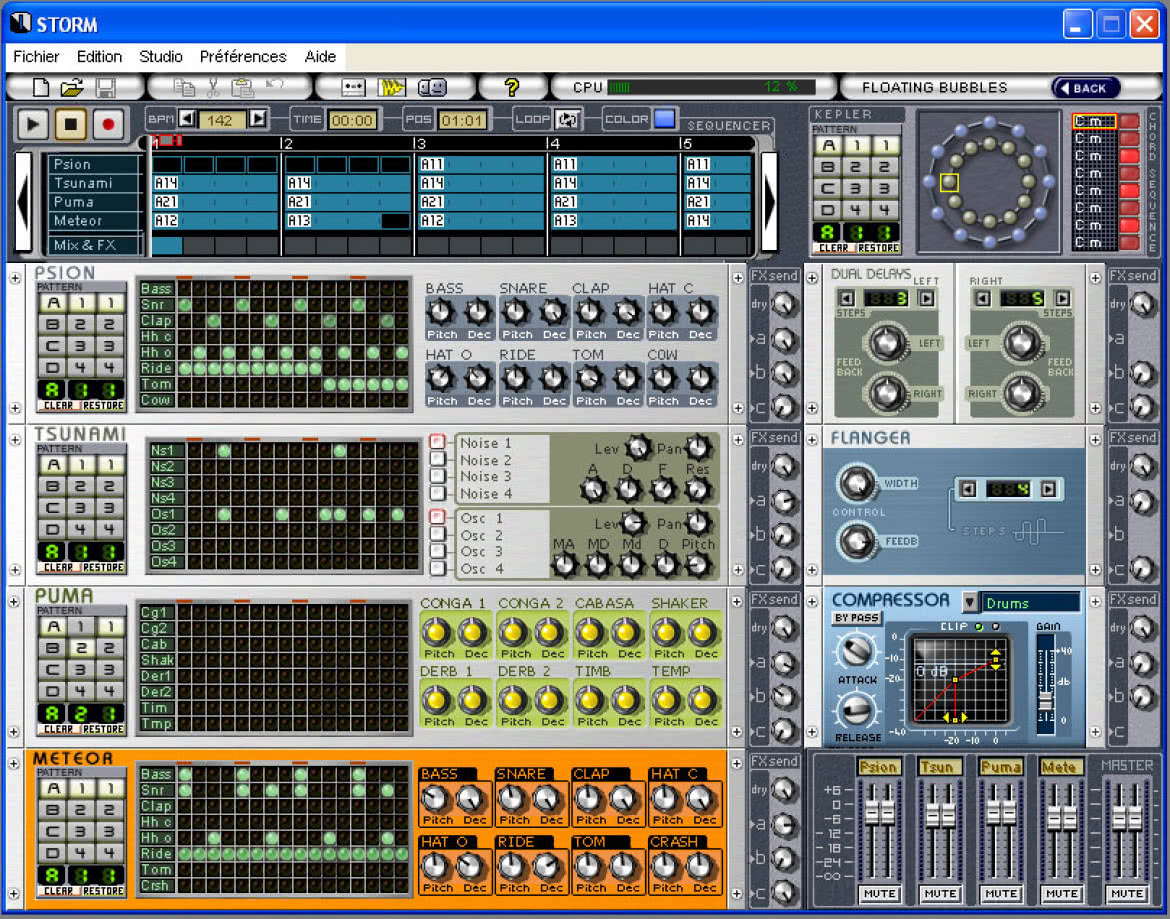Toggle the LOOP icon in the sequencer
Viewport: 1170px width, 919px height.
click(568, 119)
